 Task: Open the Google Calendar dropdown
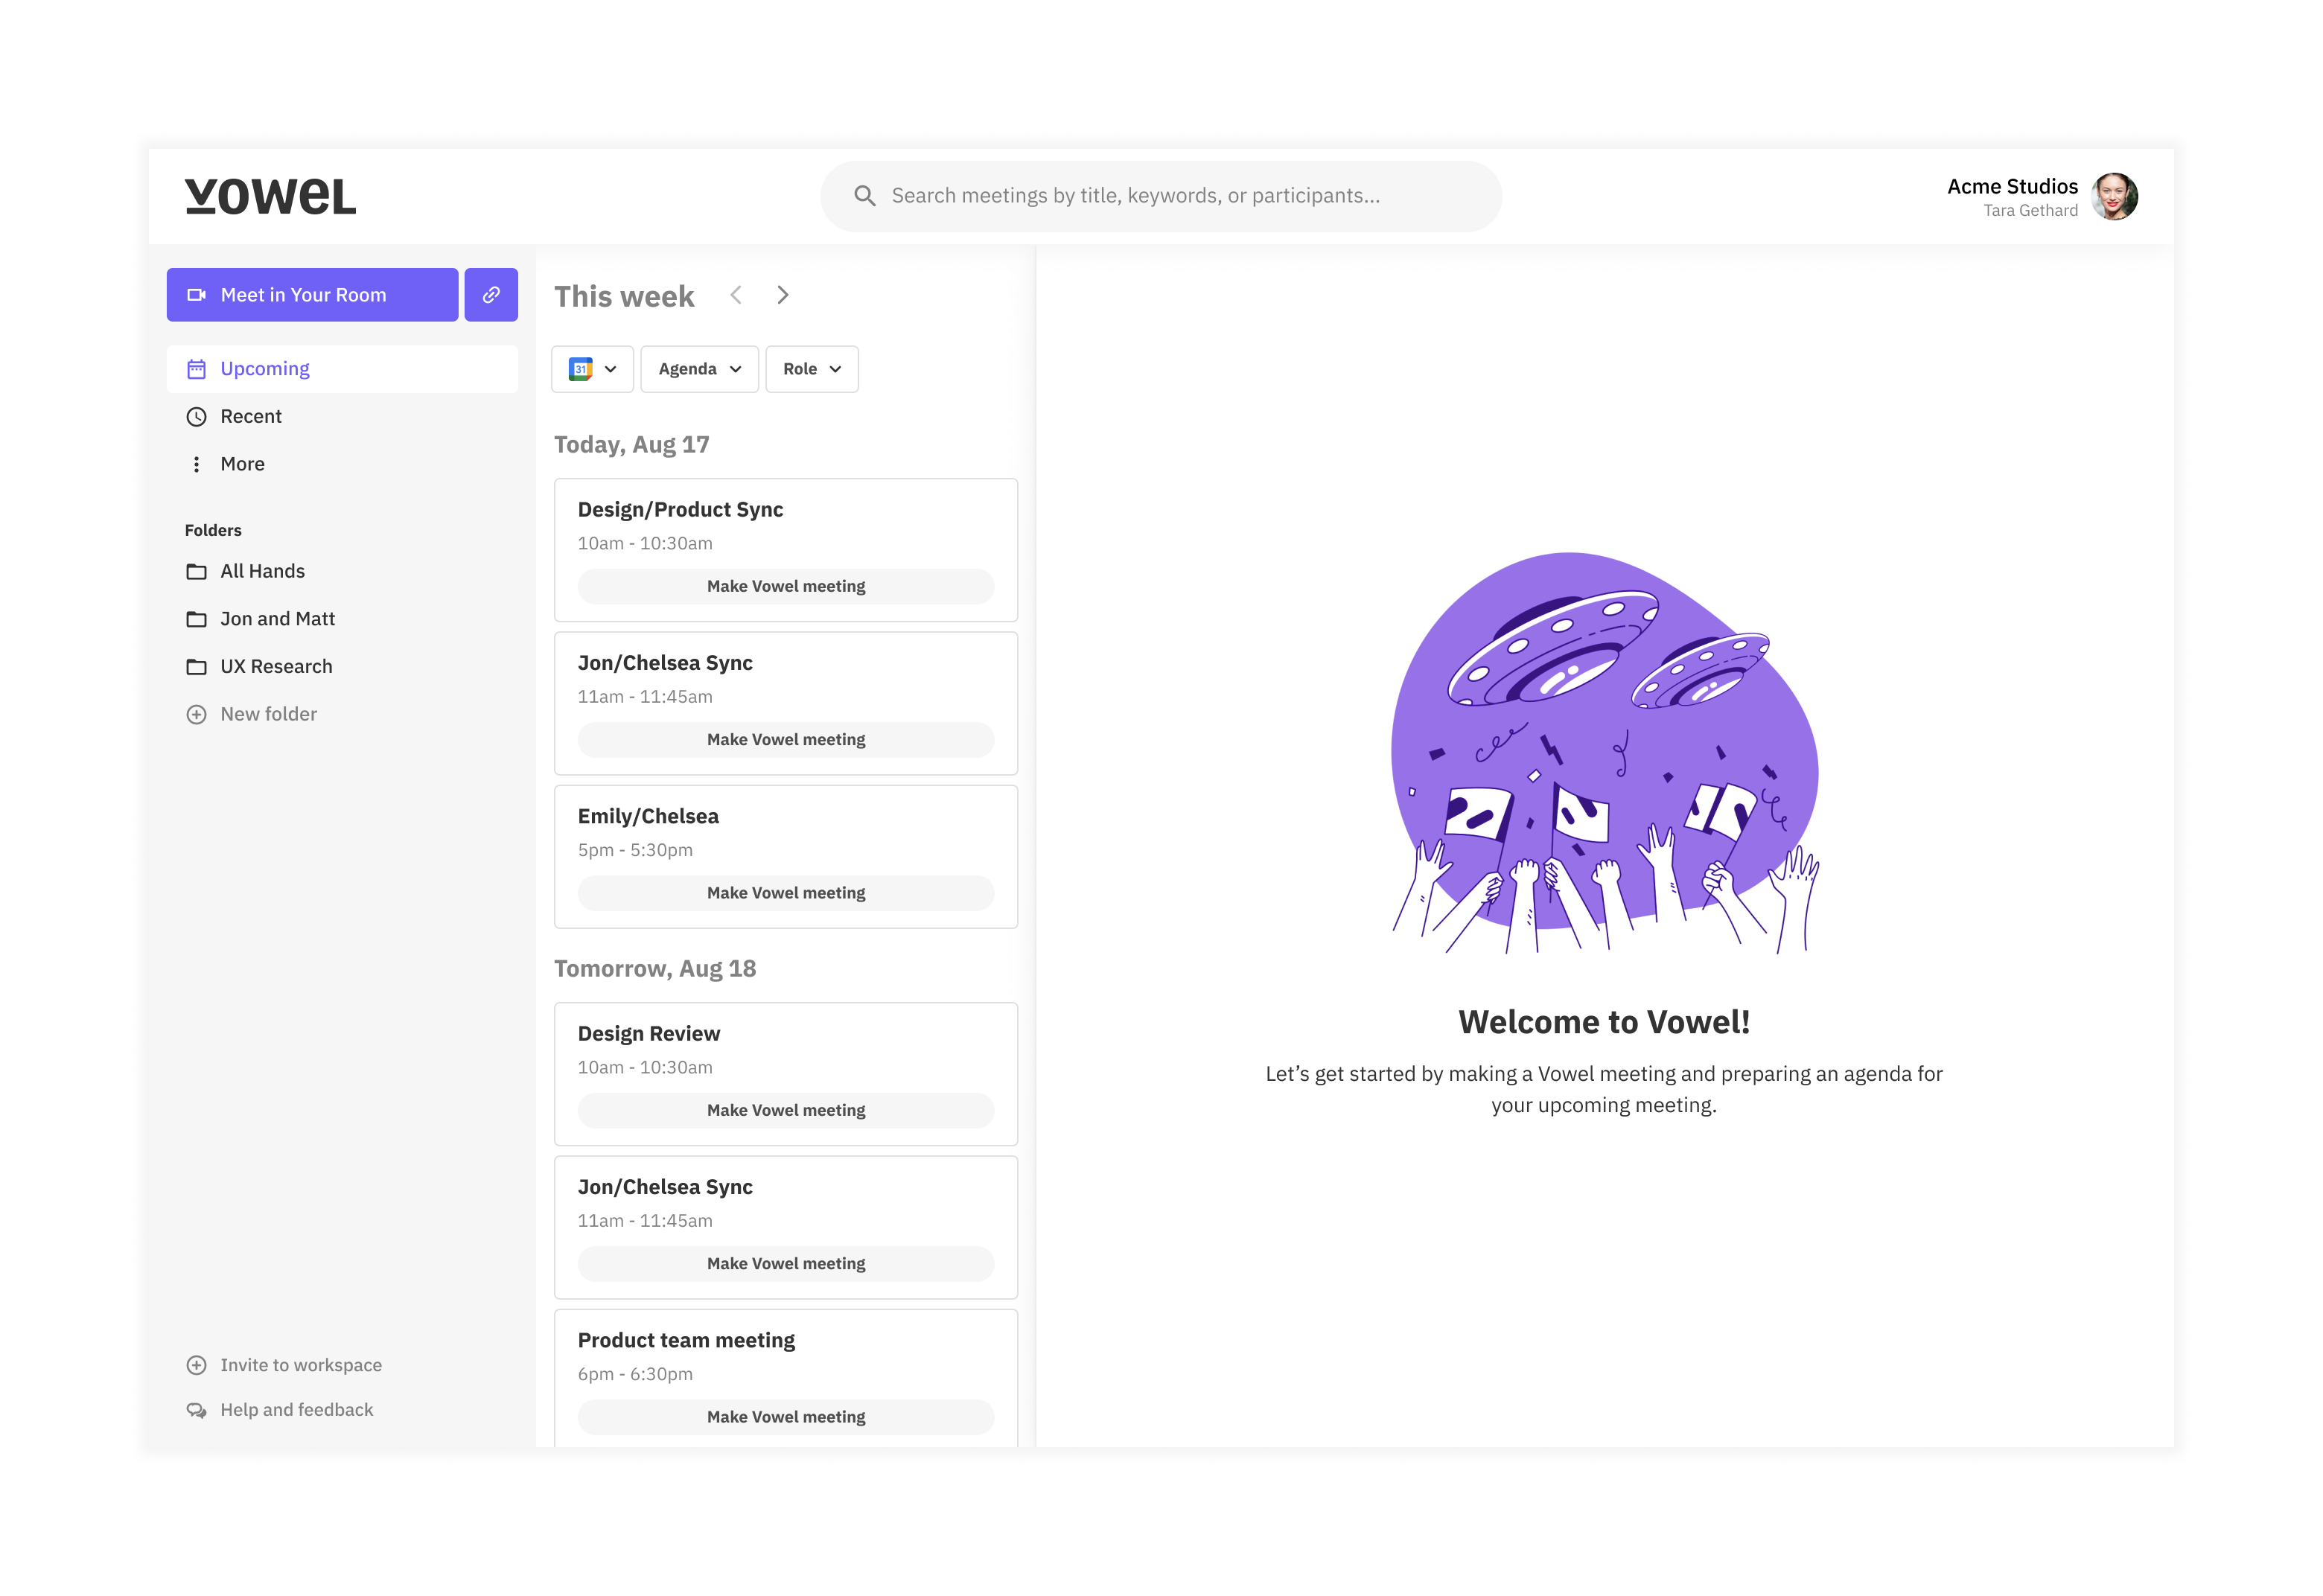[592, 369]
